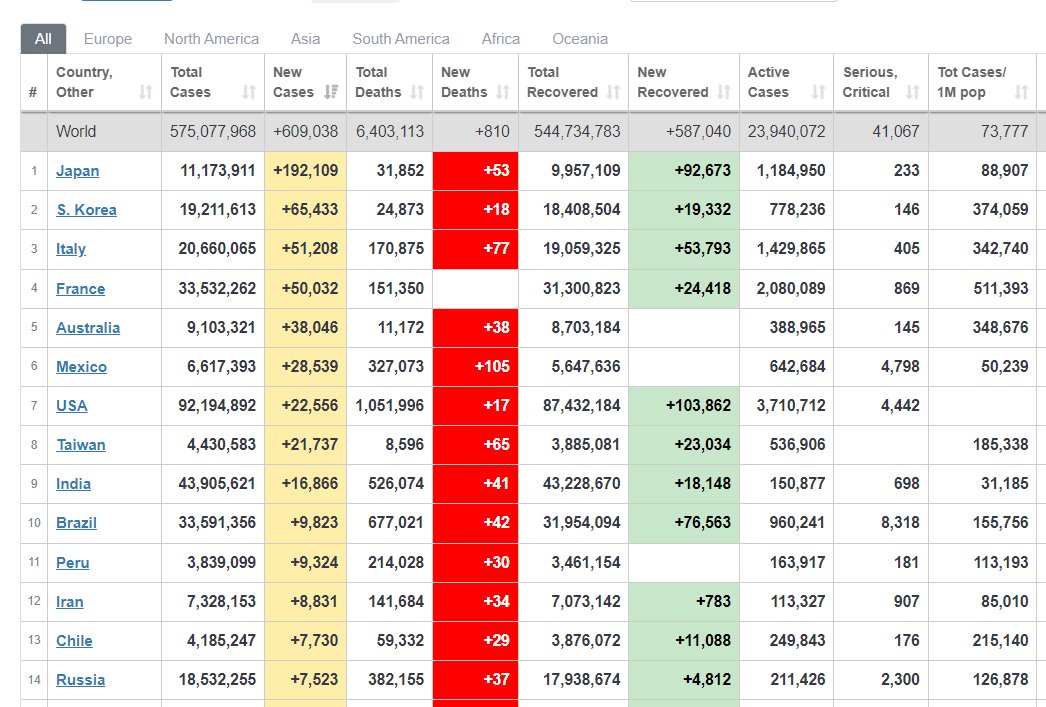Screen dimensions: 1046x707
Task: Open the Iran country link
Action: (69, 602)
